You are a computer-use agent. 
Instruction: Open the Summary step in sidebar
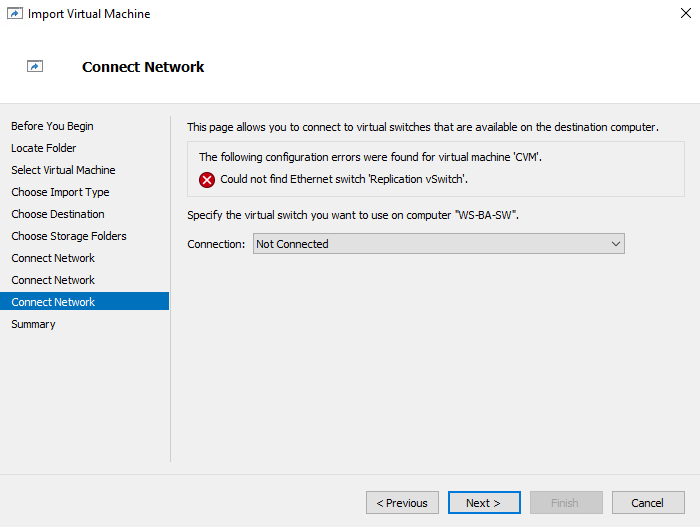coord(33,324)
